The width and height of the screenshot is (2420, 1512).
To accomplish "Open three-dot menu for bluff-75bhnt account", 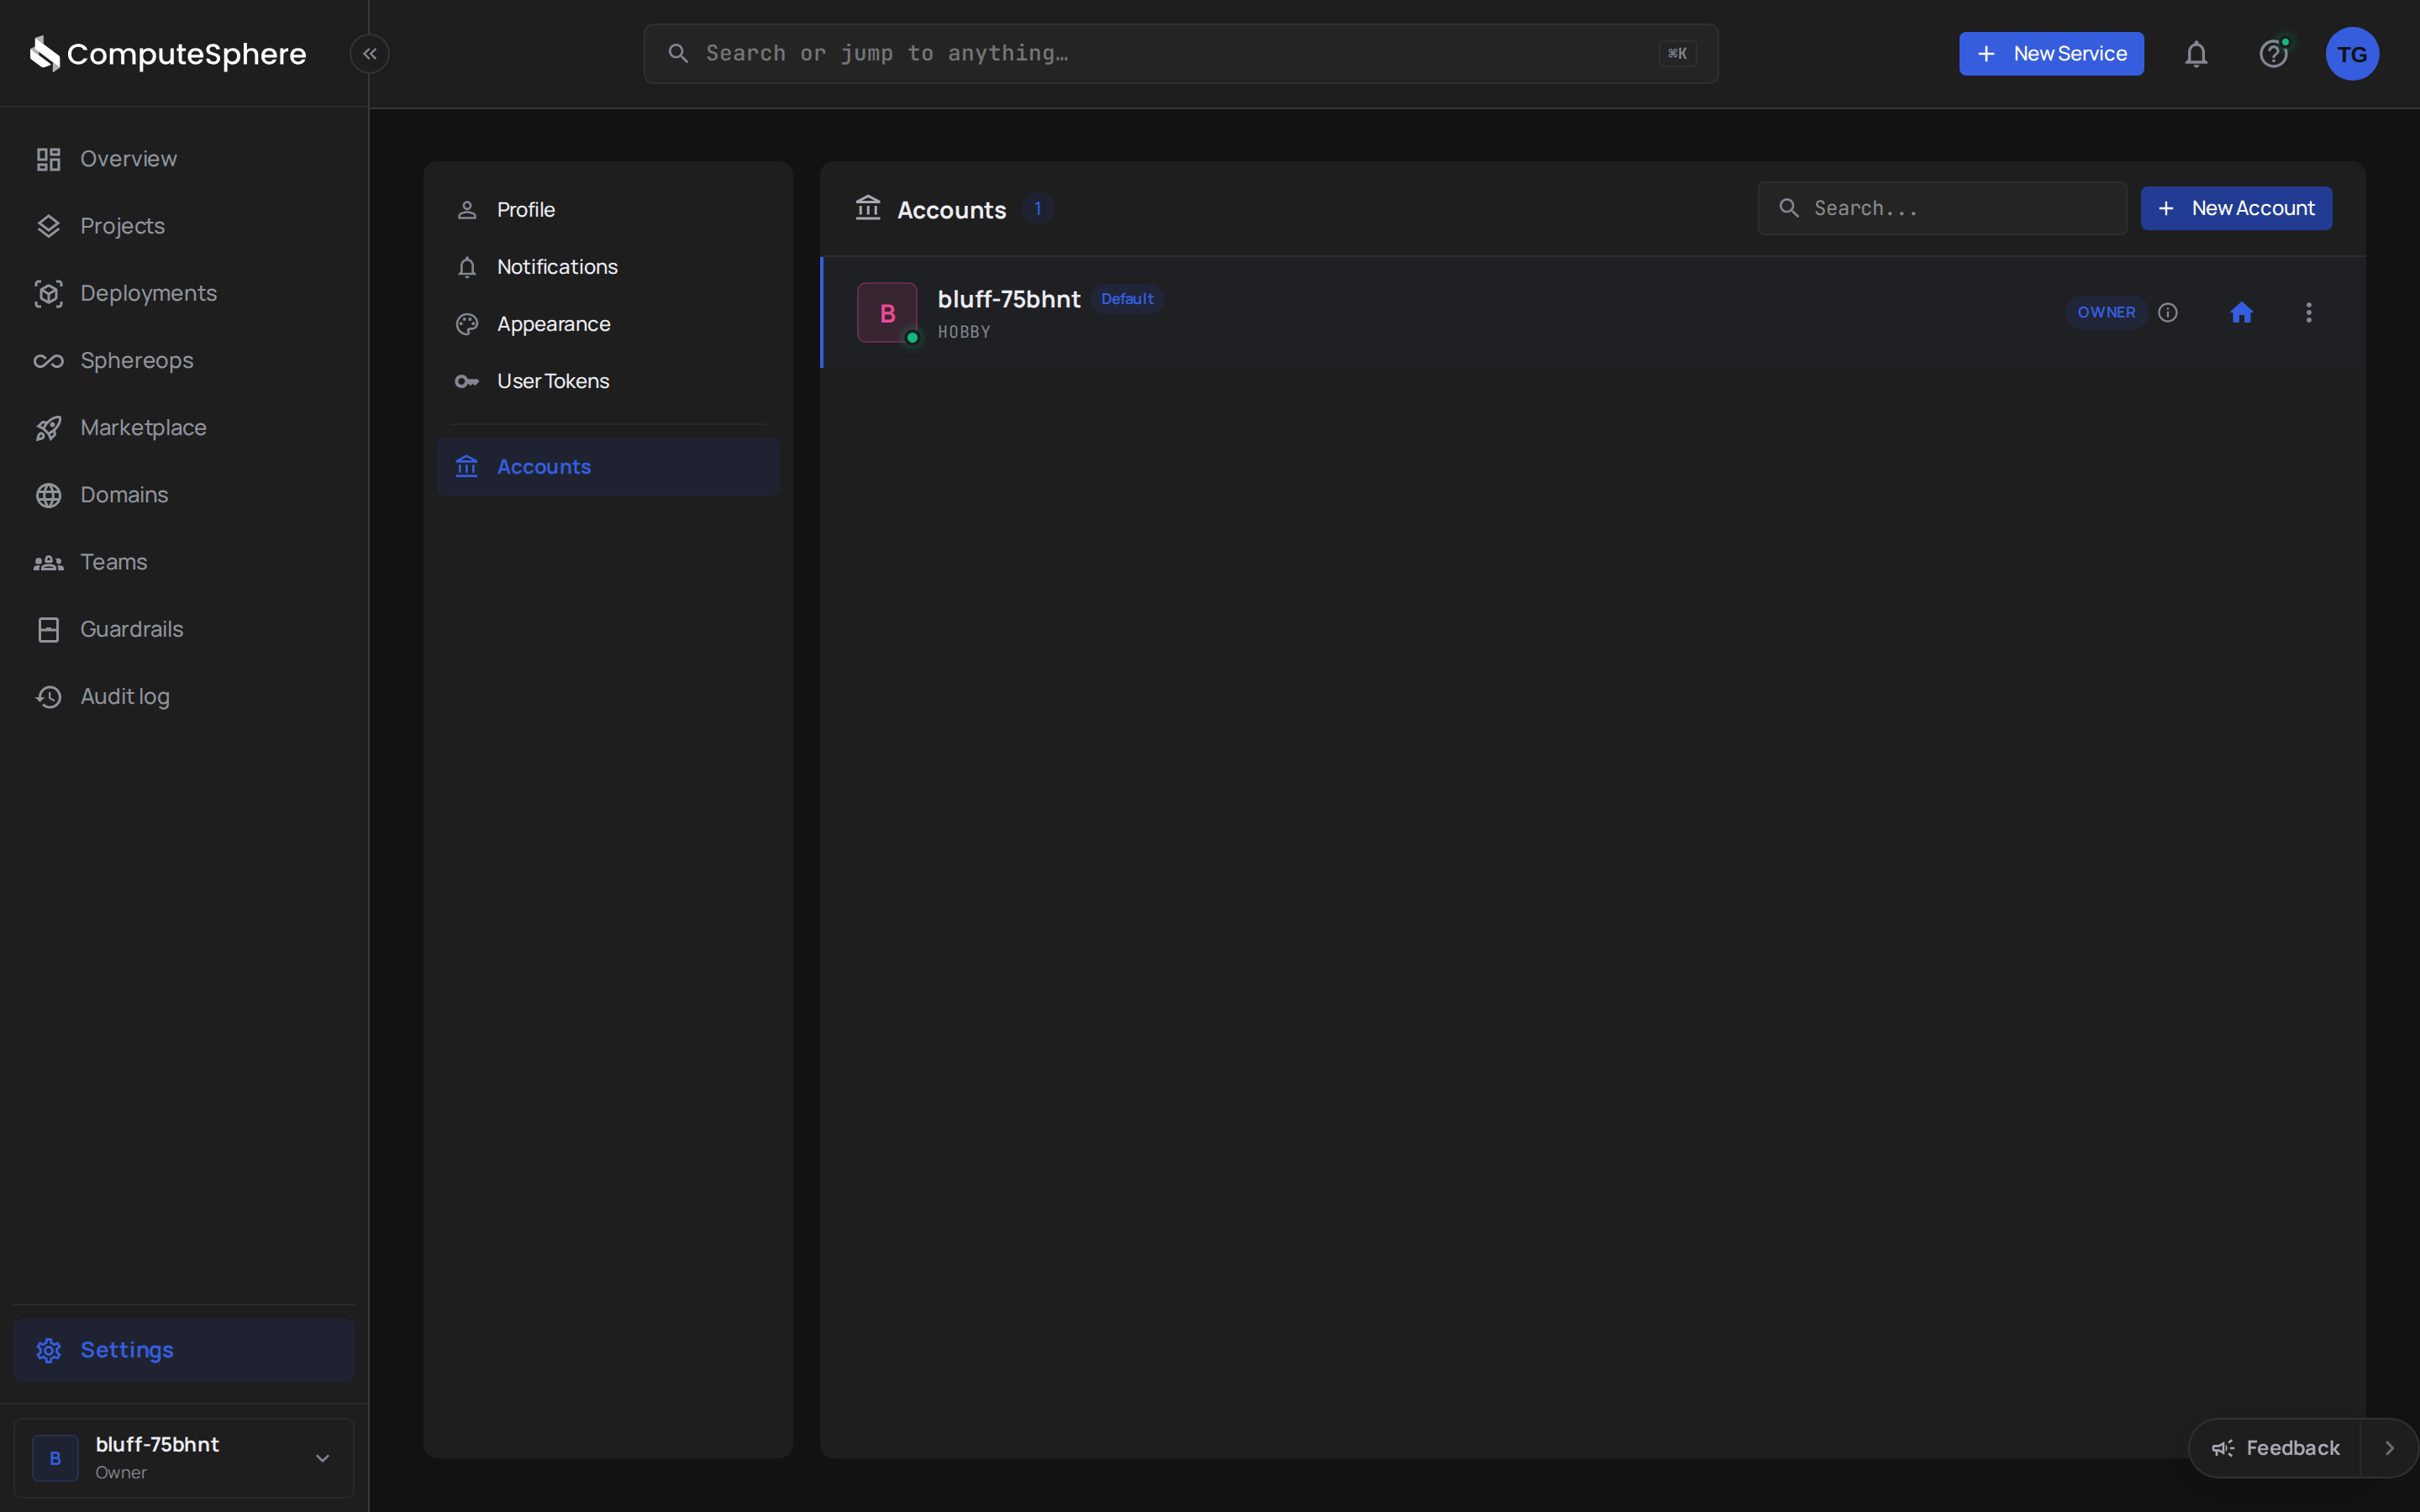I will coord(2309,313).
